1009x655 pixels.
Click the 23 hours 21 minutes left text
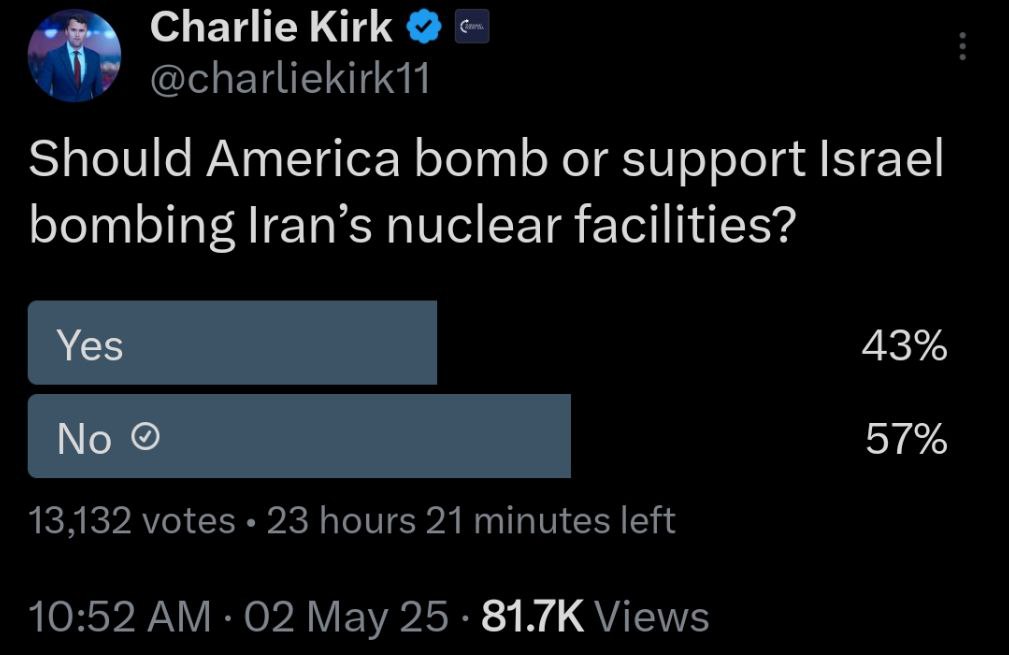coord(471,520)
